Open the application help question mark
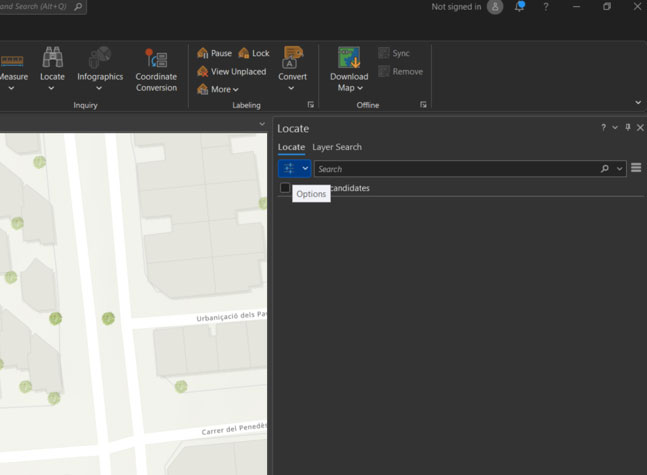 click(x=545, y=7)
